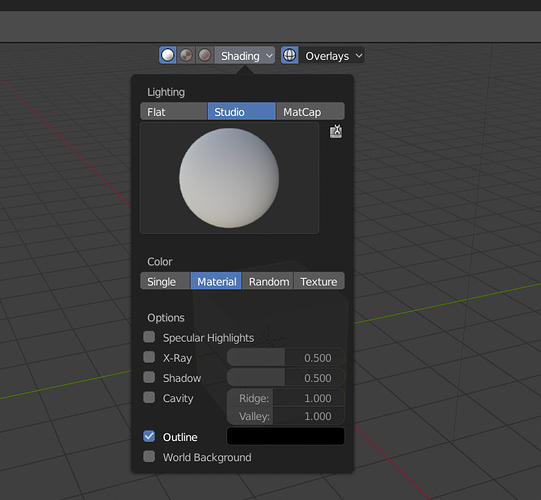Expand the Overlays dropdown
Screen dimensions: 541x500
[332, 56]
